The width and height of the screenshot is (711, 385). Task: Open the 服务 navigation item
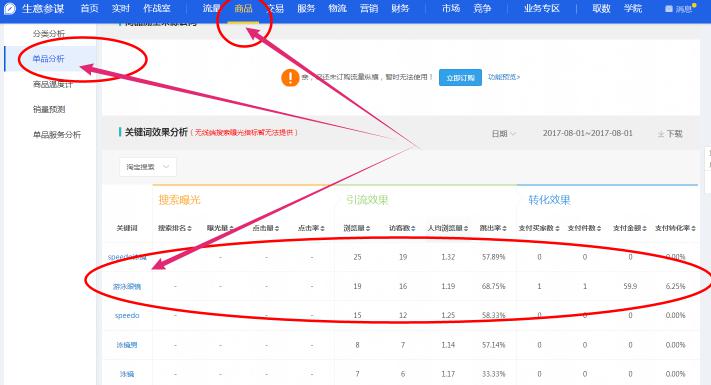(x=306, y=9)
